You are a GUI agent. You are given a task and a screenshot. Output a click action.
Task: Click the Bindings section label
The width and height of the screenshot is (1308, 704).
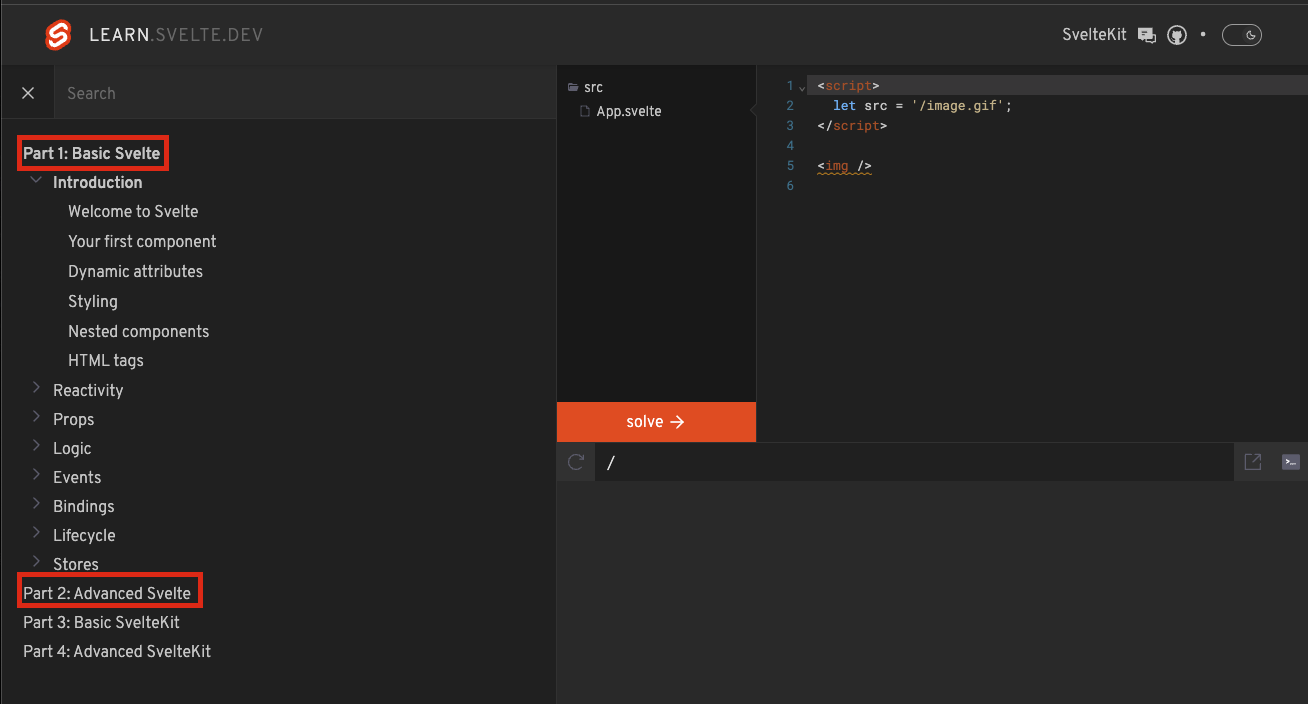point(84,506)
